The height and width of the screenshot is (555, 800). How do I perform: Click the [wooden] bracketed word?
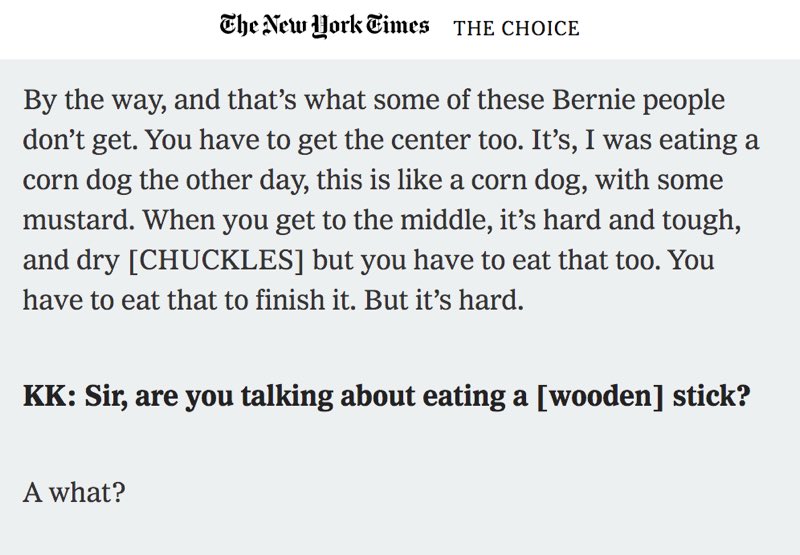point(601,396)
